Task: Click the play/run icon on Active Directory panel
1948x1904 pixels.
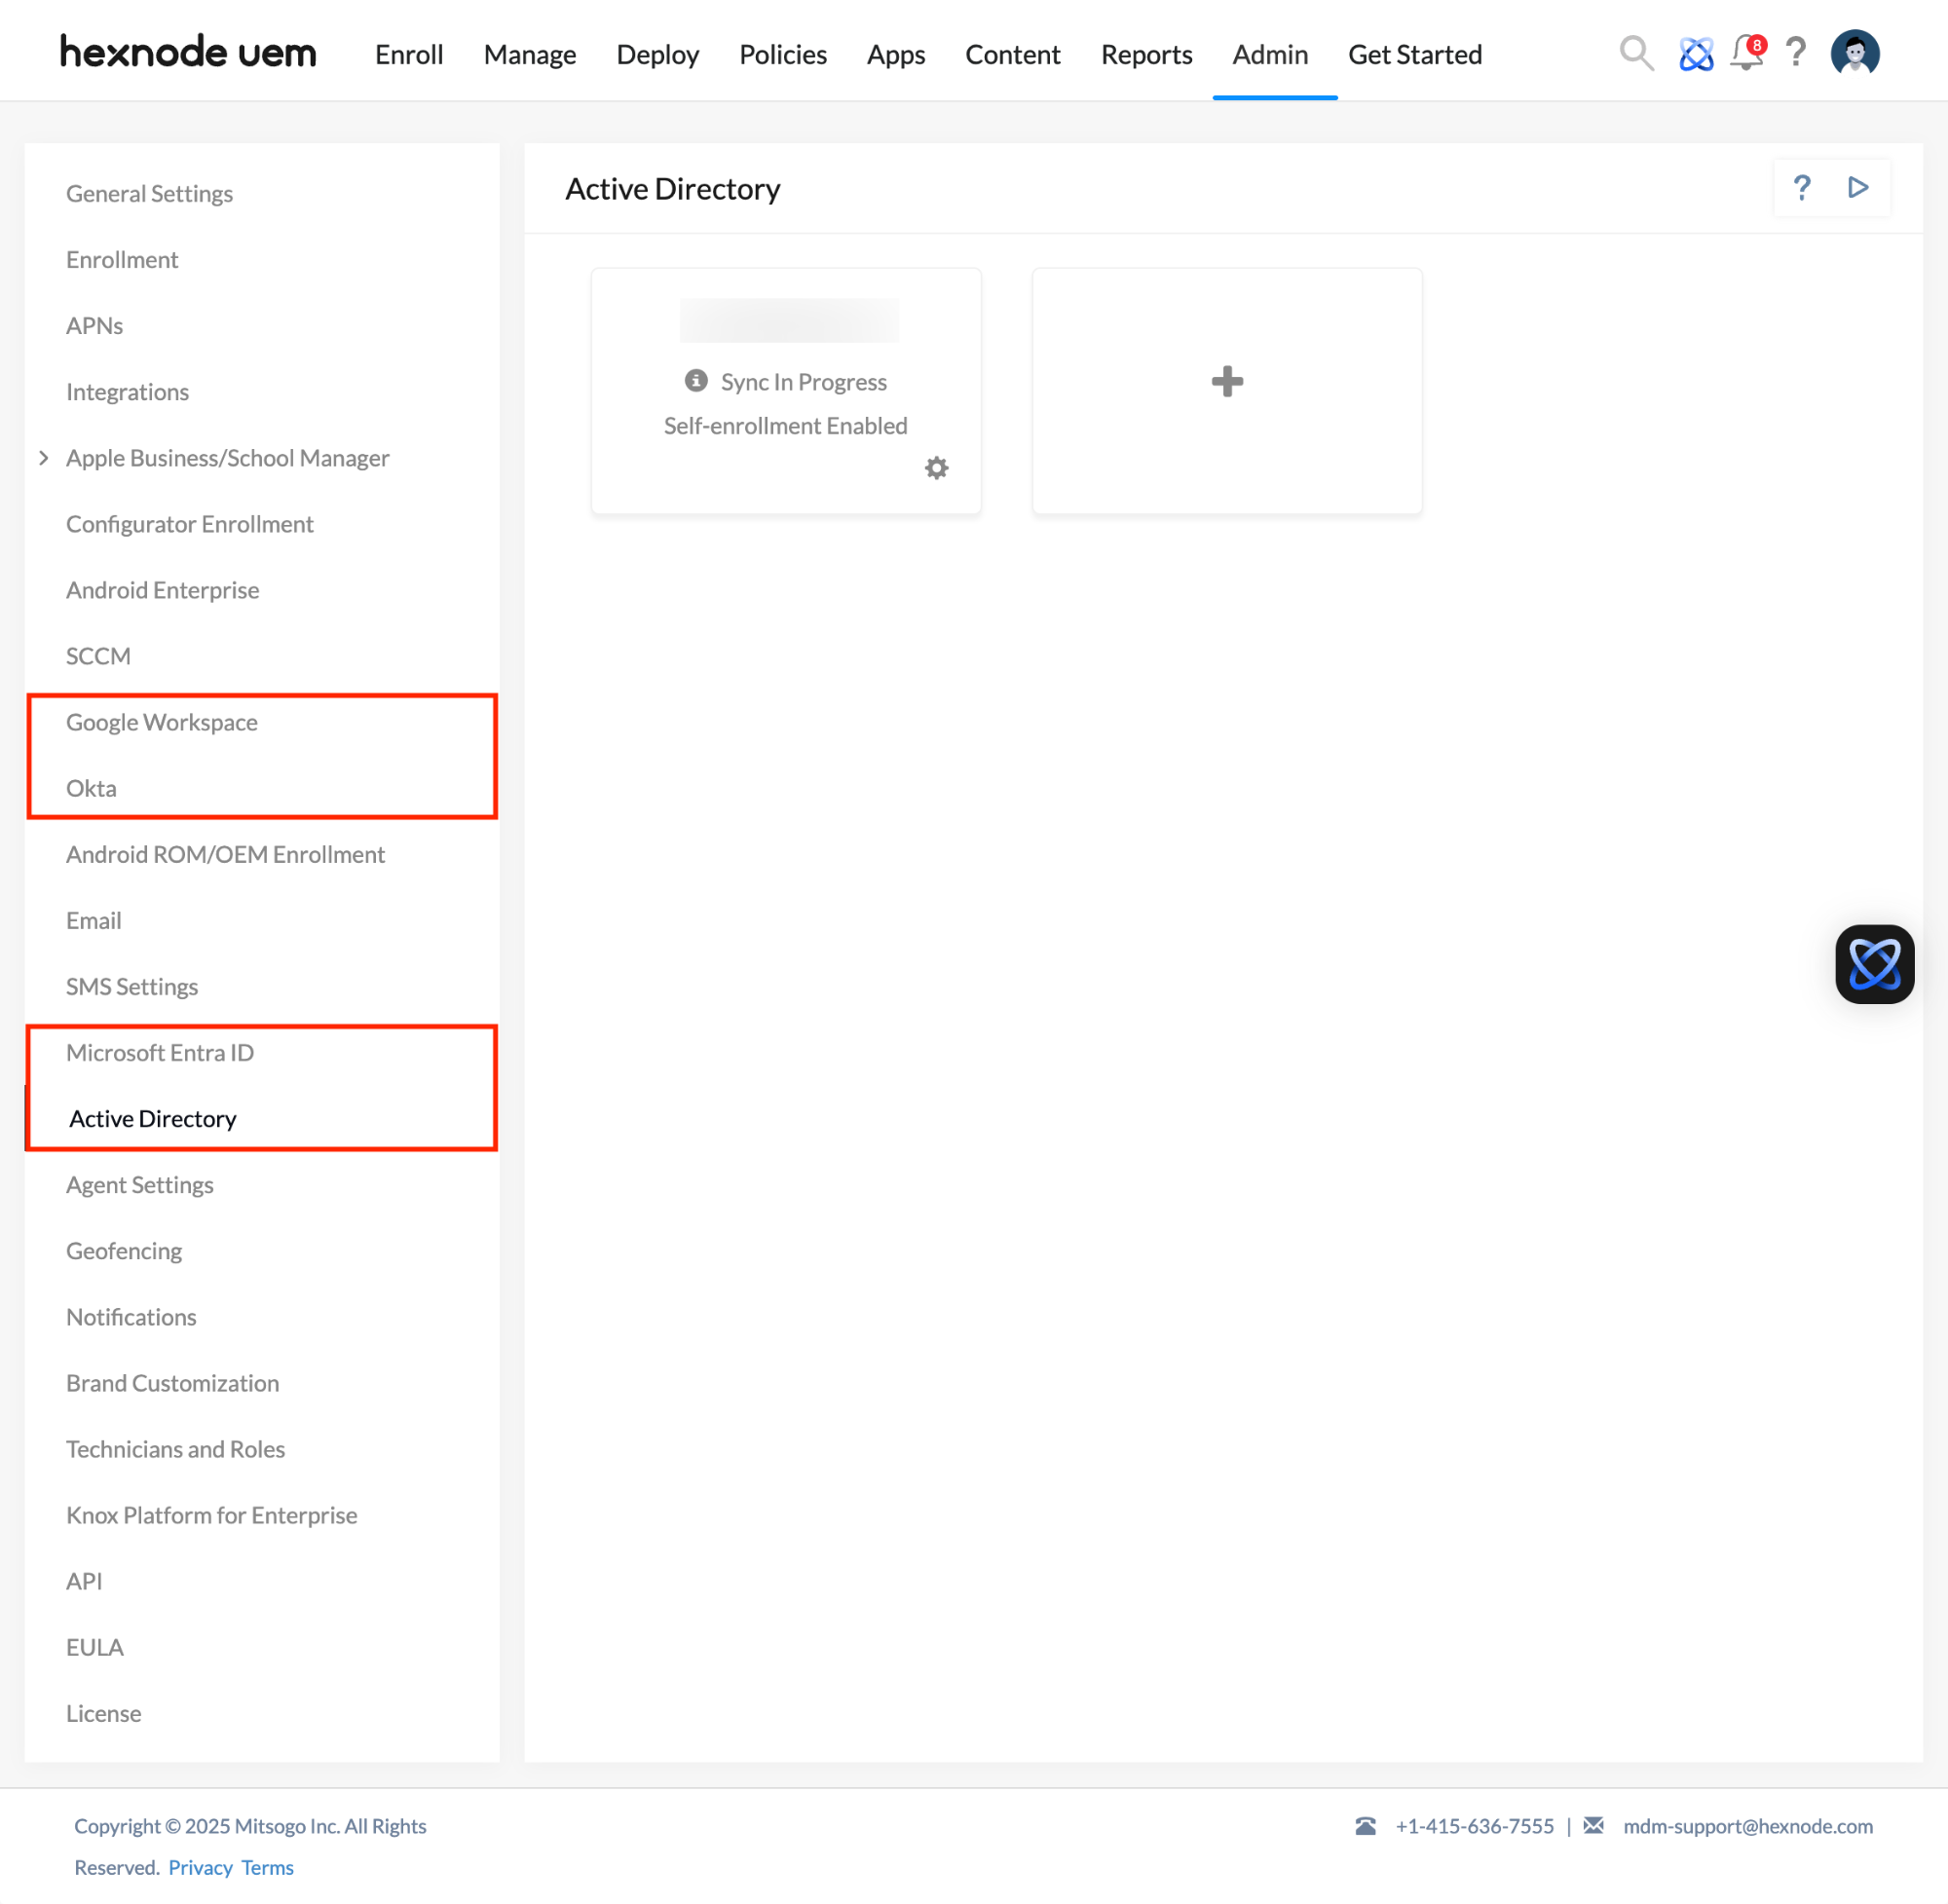Action: point(1859,188)
